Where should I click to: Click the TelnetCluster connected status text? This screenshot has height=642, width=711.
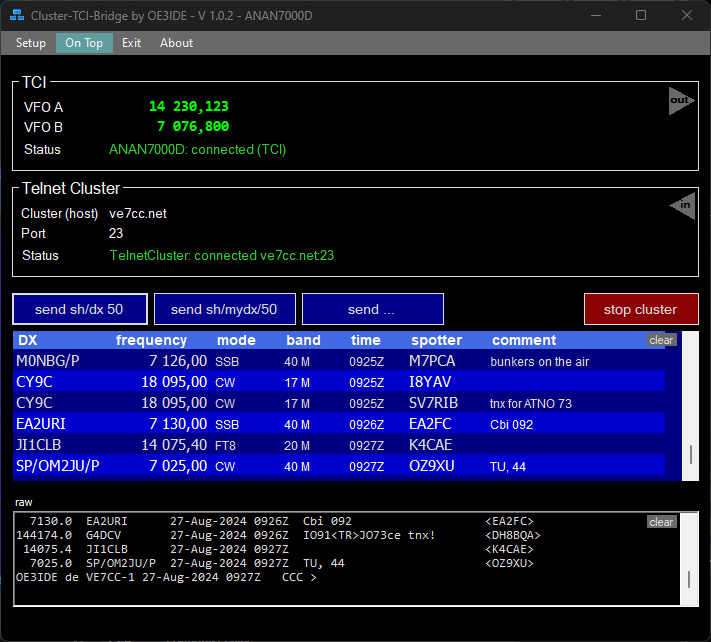(x=222, y=255)
